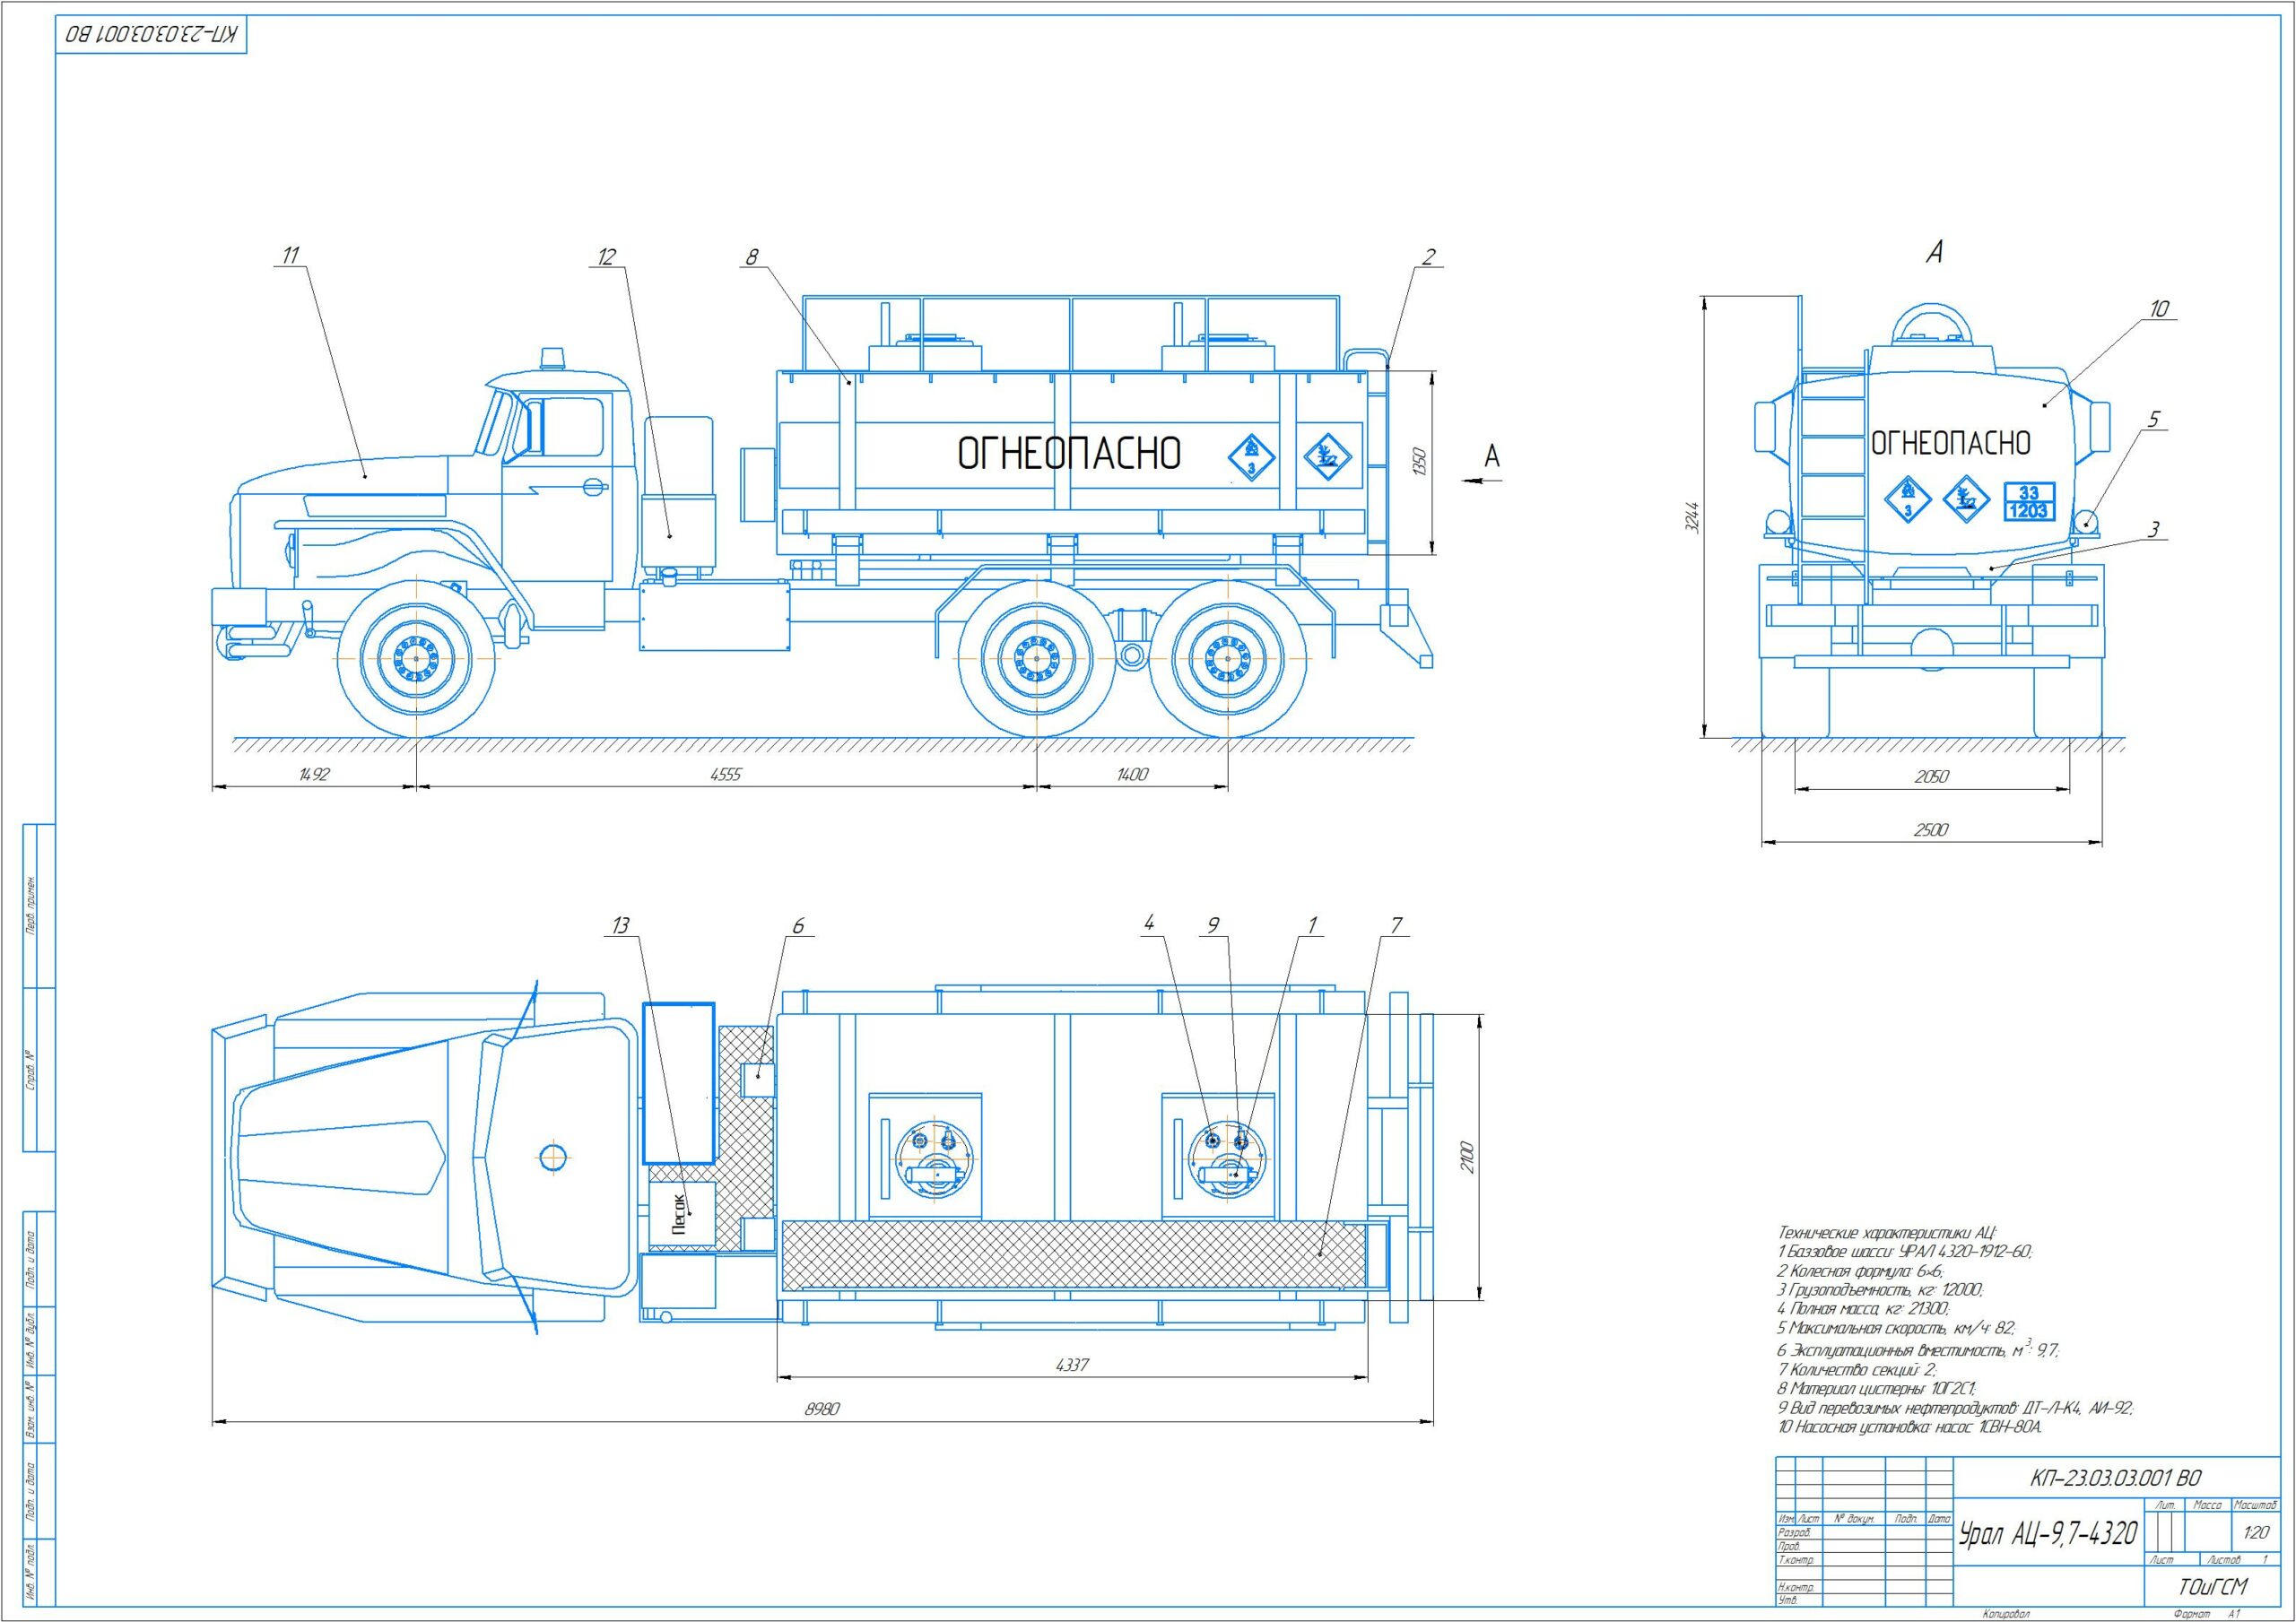Click spec line 2 Колесная формула 6×6
Screen dimensions: 2296x1622
1861,1271
